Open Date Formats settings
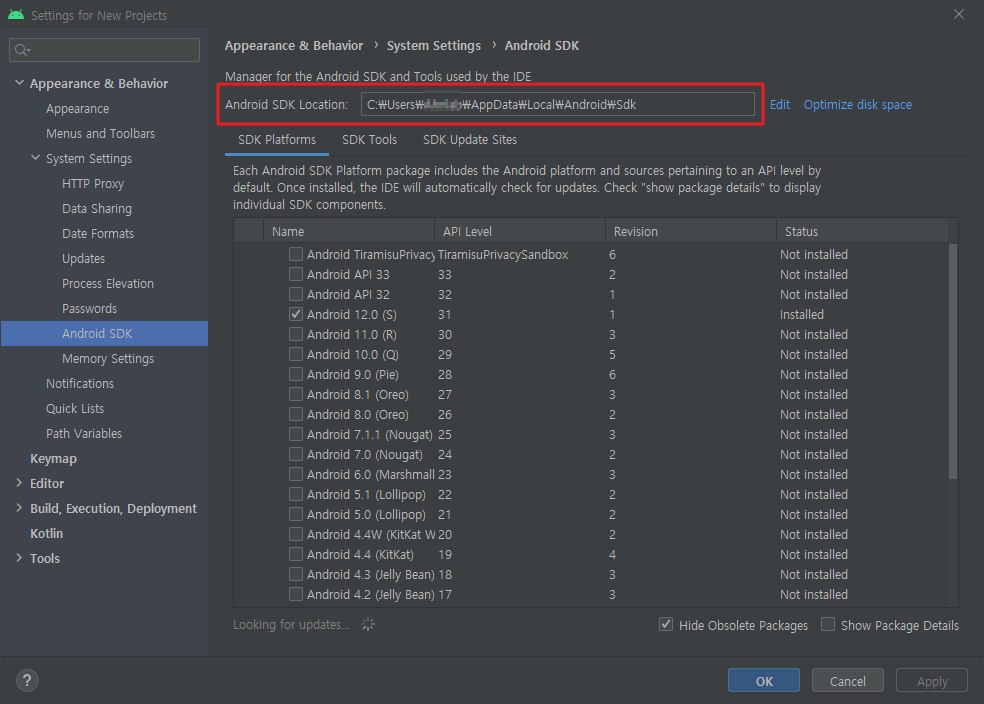Viewport: 984px width, 704px height. tap(98, 233)
